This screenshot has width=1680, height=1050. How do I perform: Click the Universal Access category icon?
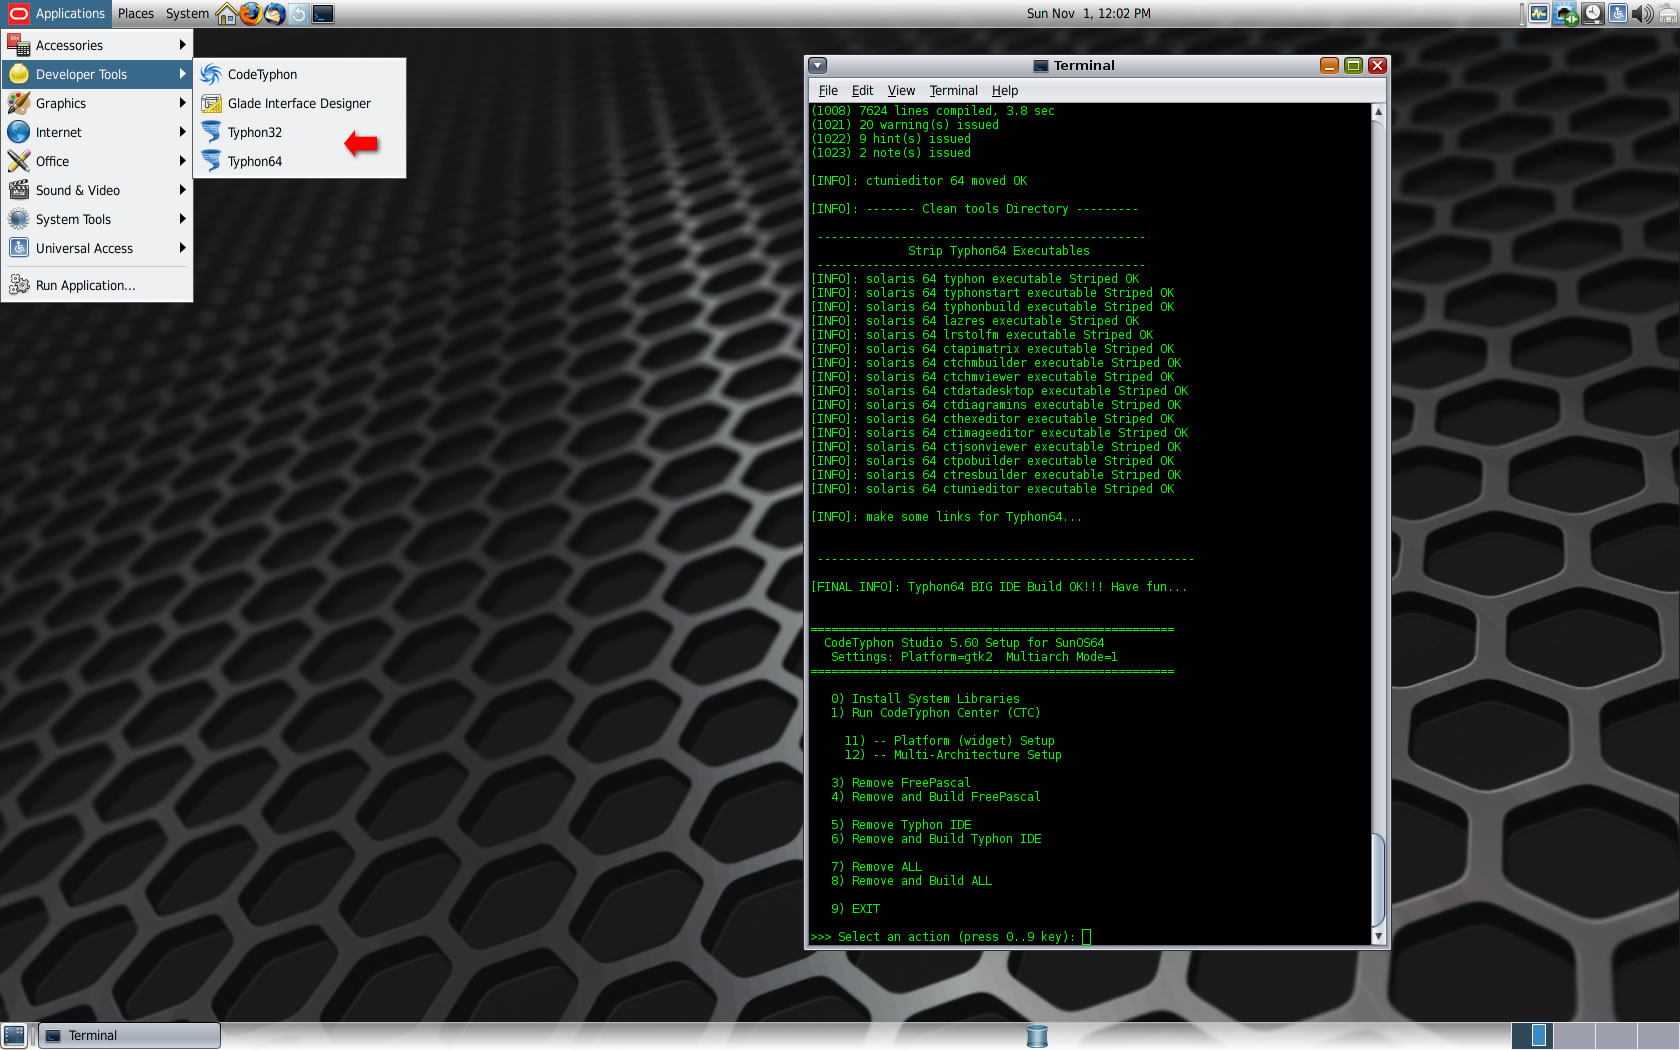point(18,248)
